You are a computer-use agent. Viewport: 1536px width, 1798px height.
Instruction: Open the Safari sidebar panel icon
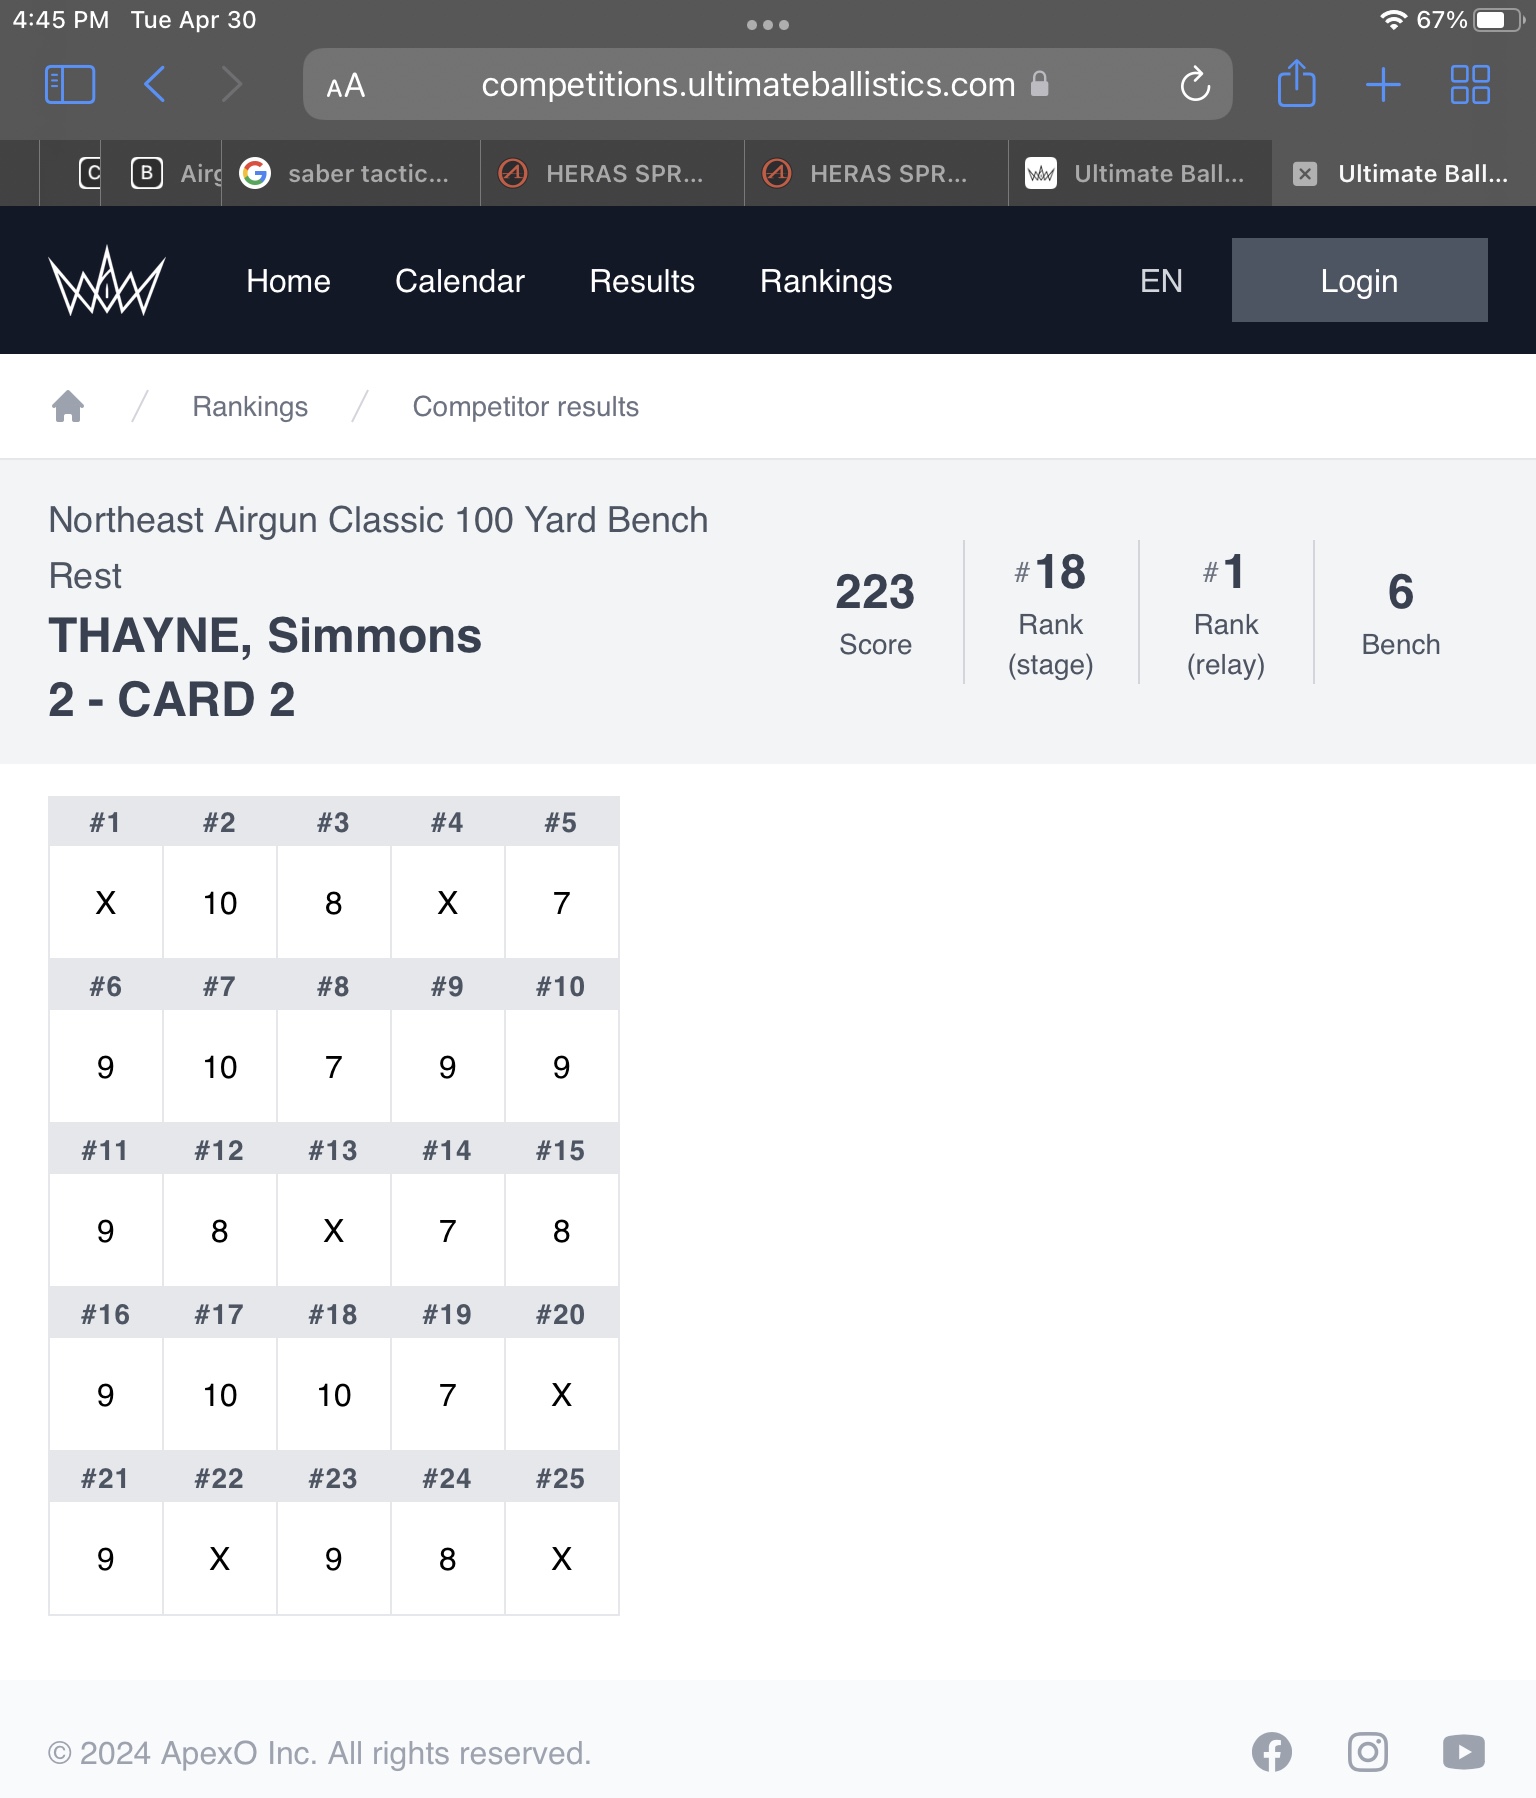[70, 84]
